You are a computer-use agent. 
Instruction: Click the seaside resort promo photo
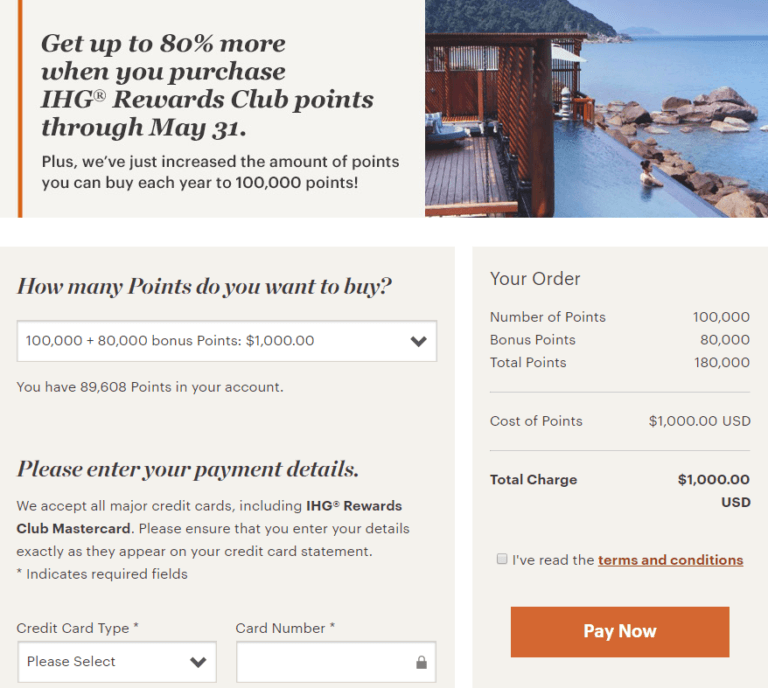pos(596,108)
